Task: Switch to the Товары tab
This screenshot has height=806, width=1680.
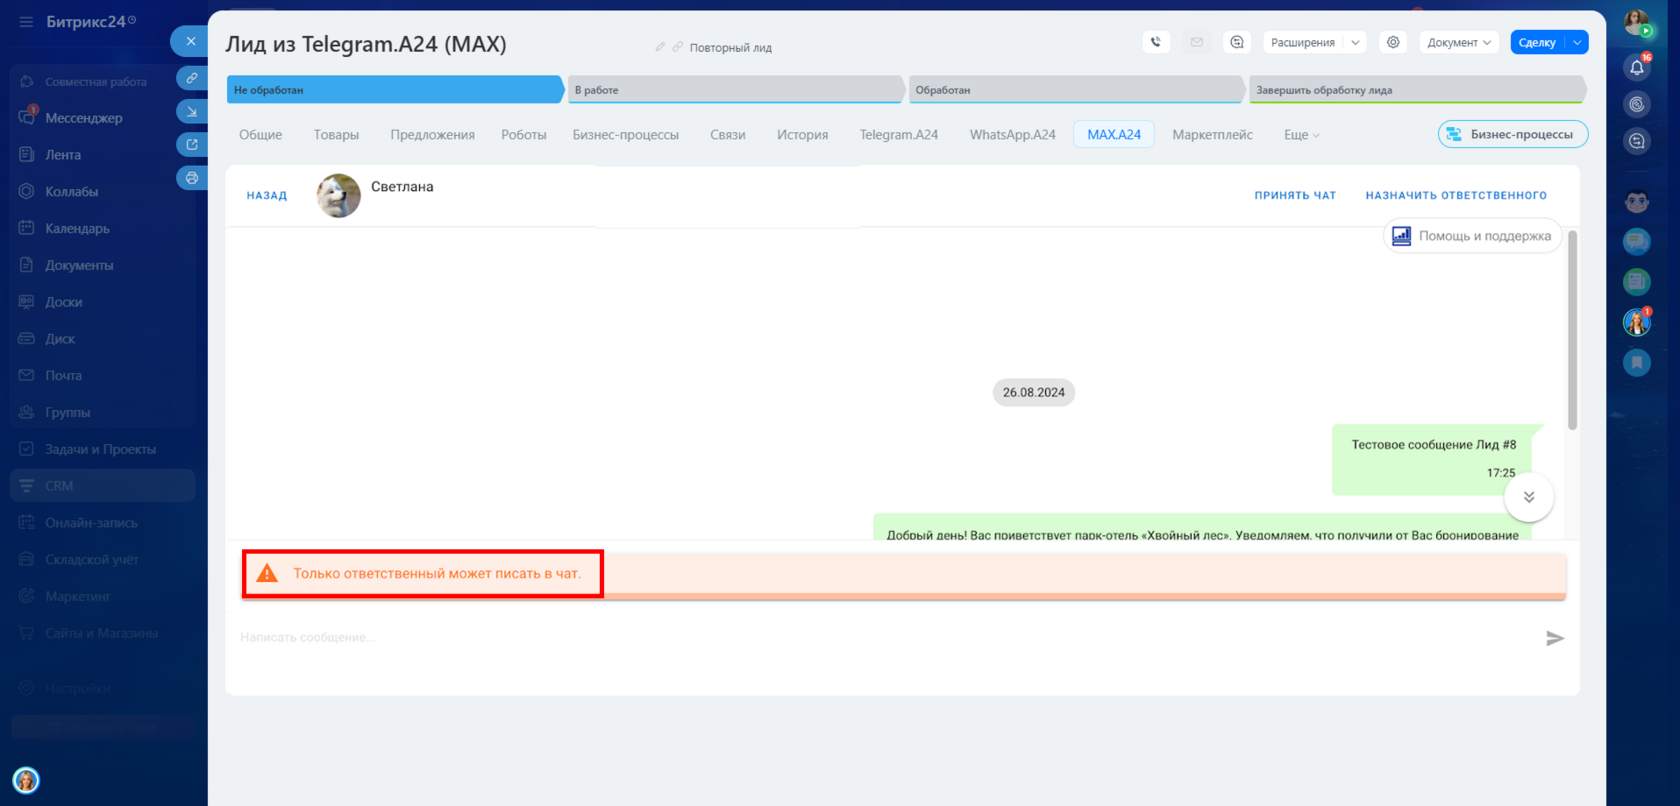Action: tap(336, 135)
